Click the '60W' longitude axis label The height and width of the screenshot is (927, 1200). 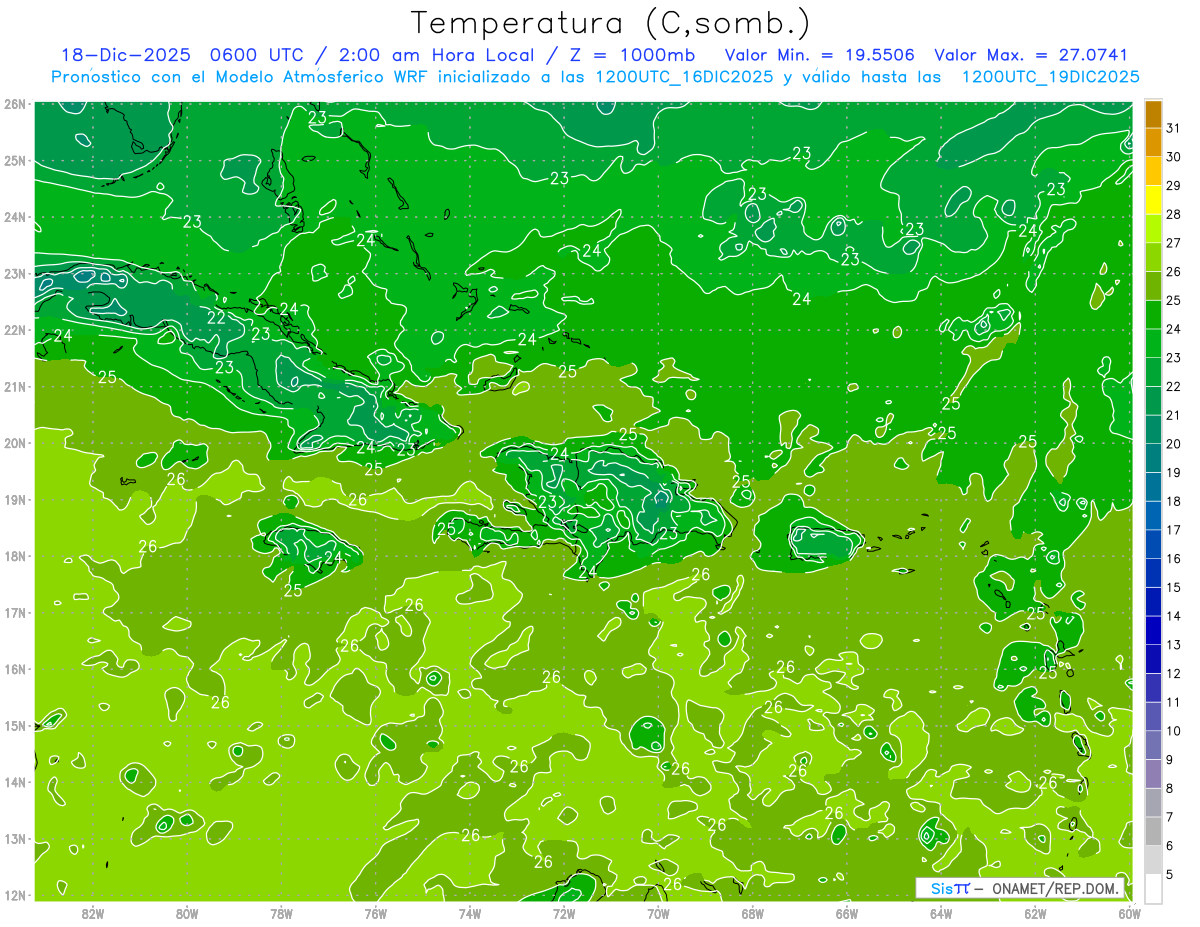point(1130,913)
